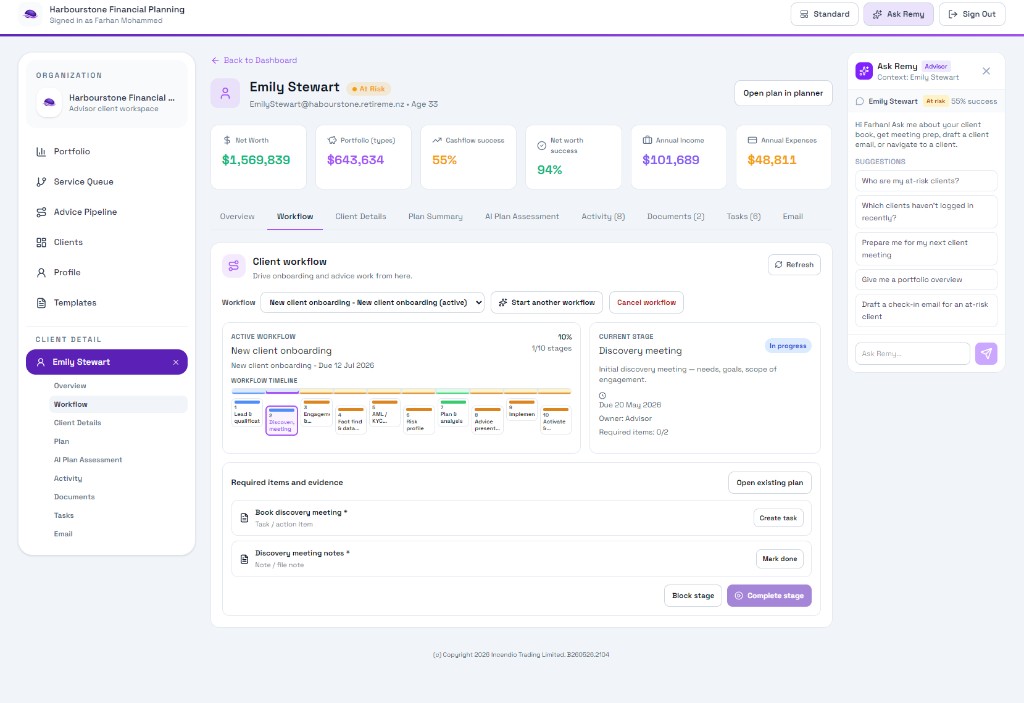
Task: Click the Book discovery meeting document icon
Action: [244, 518]
